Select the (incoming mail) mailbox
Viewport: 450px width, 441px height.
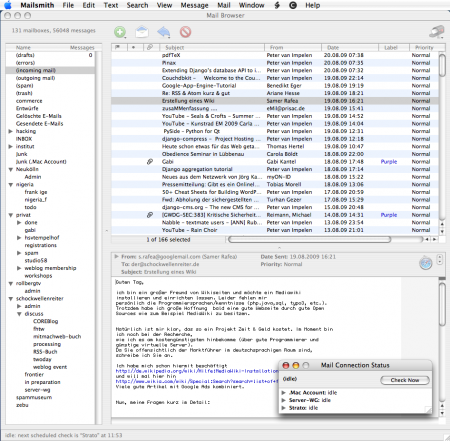pos(50,70)
